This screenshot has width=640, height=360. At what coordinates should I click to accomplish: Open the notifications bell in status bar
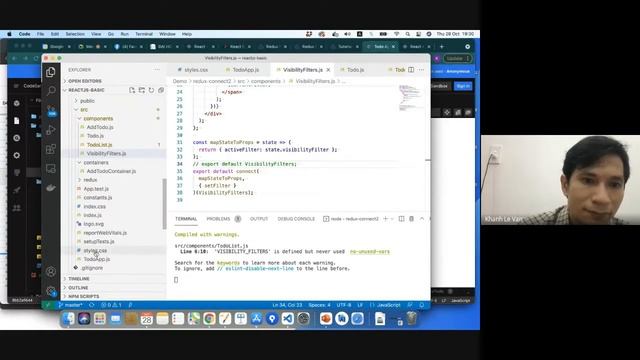click(x=422, y=305)
